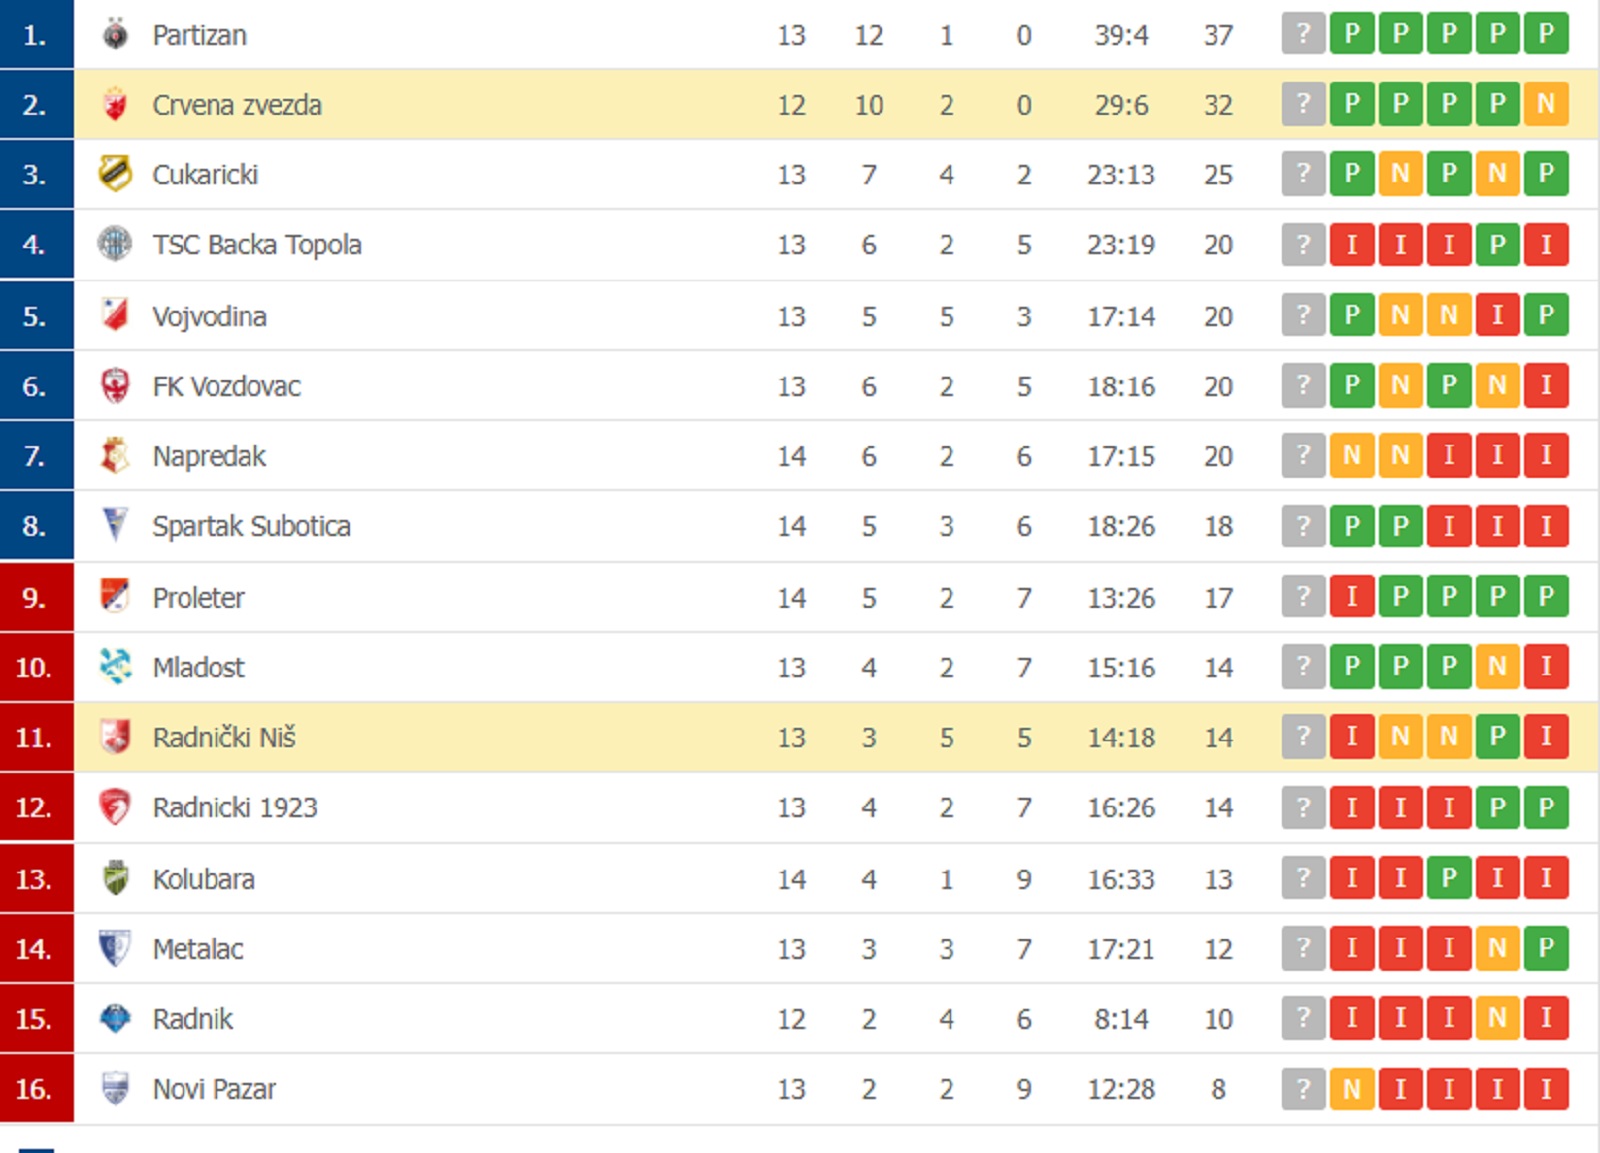Image resolution: width=1600 pixels, height=1153 pixels.
Task: Click Metalac's orange N draw badge
Action: click(x=1497, y=948)
